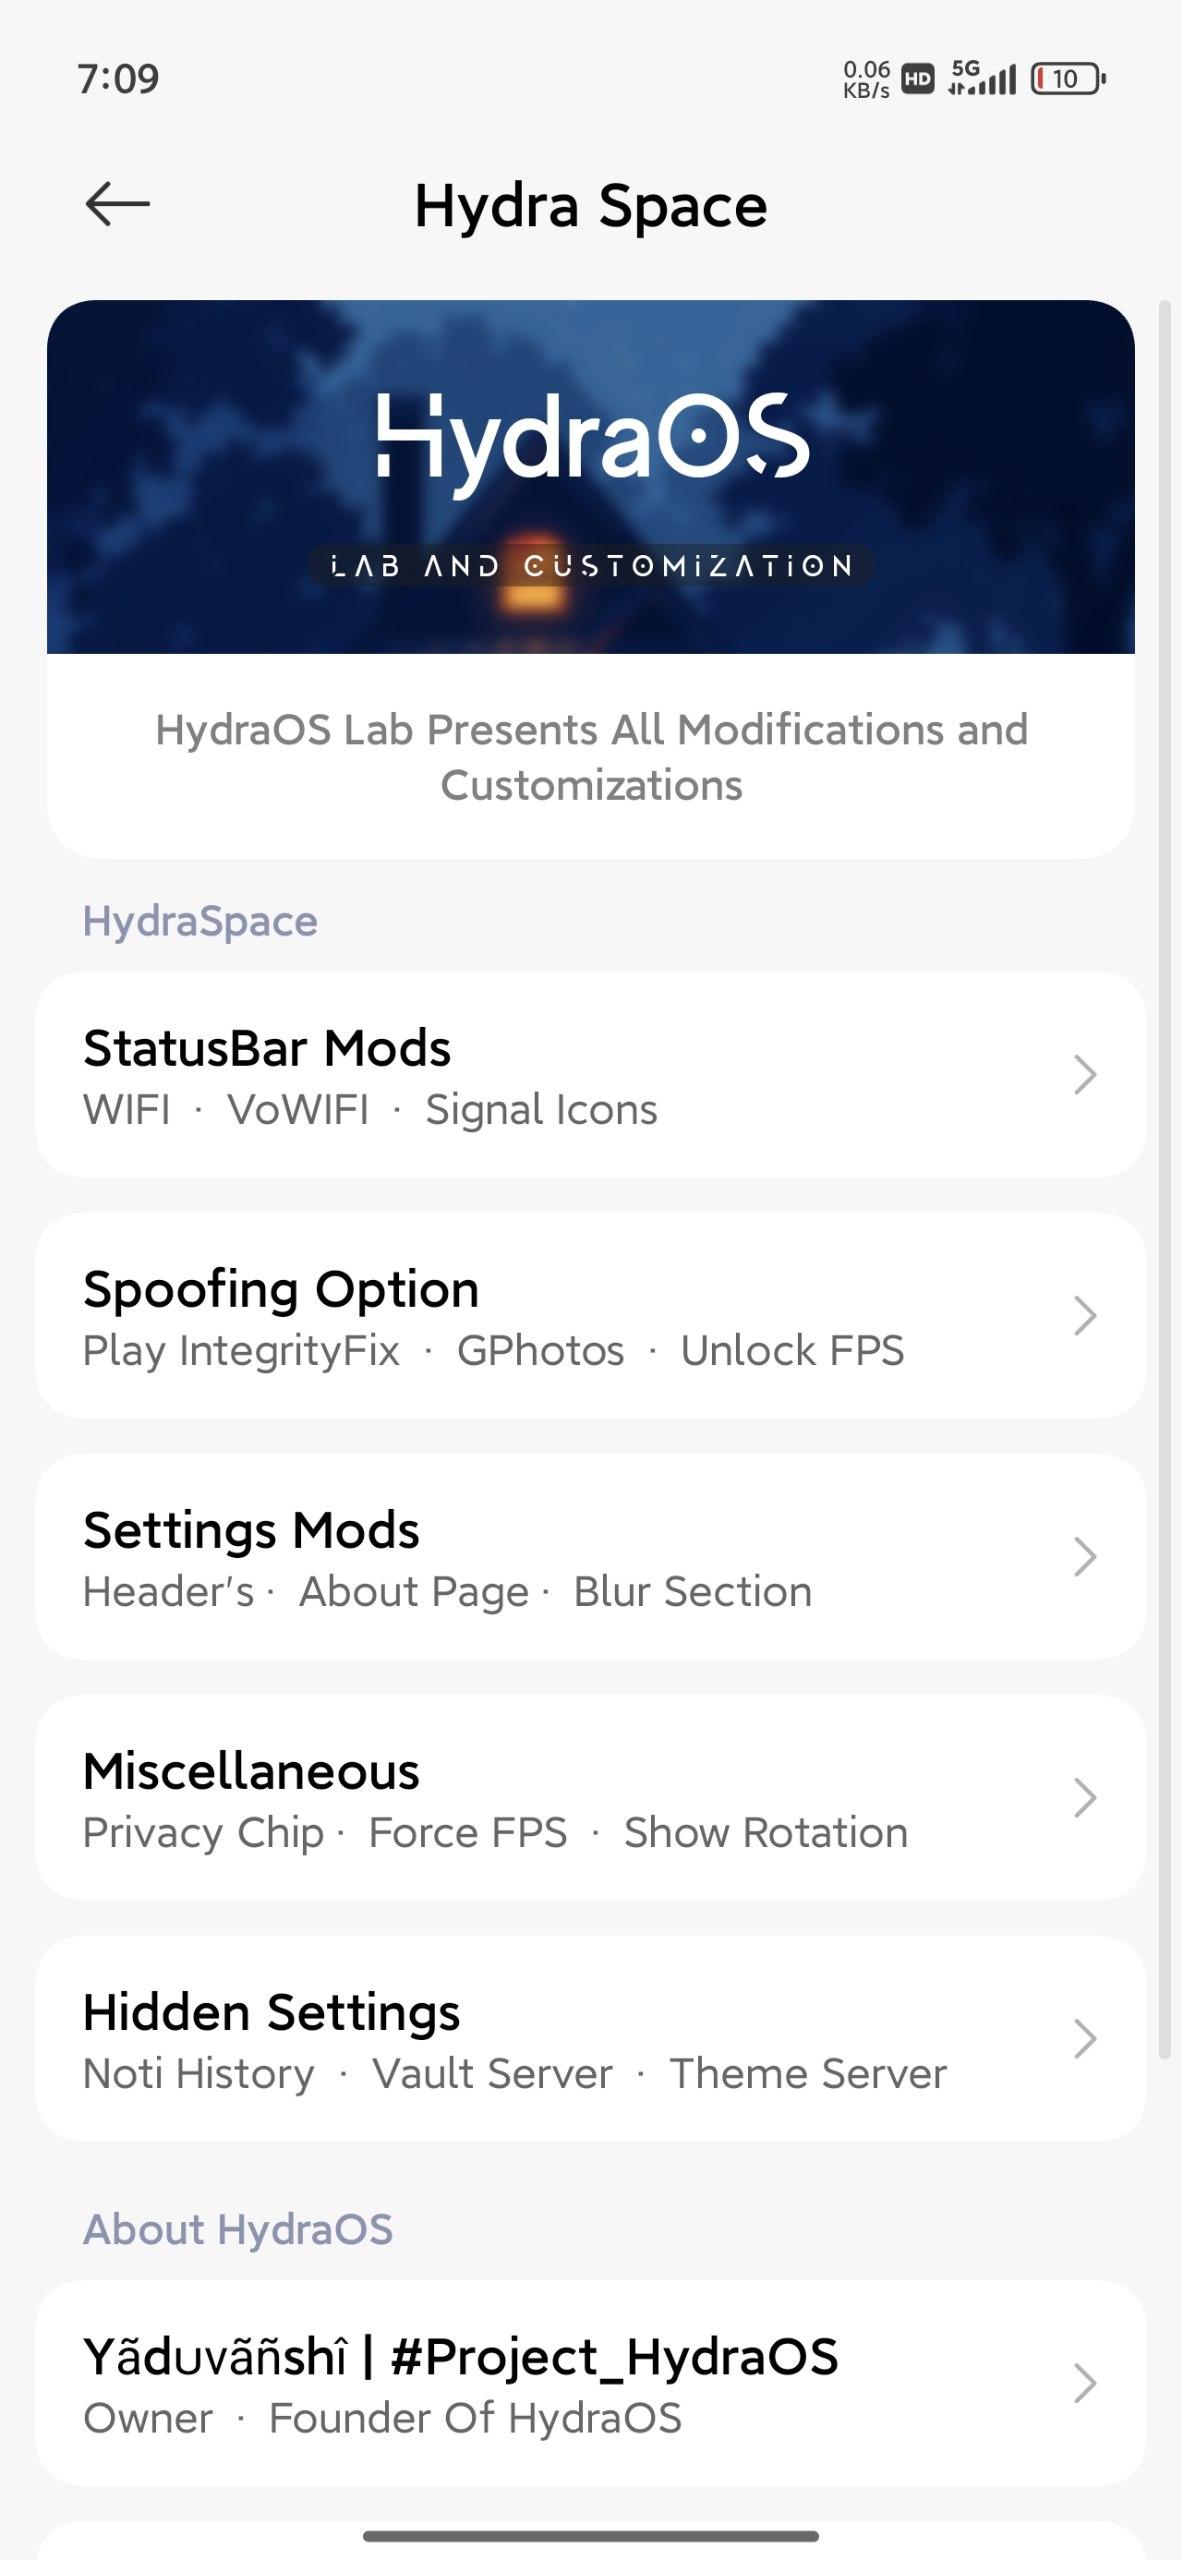1182x2560 pixels.
Task: Expand Hidden Settings chevron arrow
Action: [x=1085, y=2039]
